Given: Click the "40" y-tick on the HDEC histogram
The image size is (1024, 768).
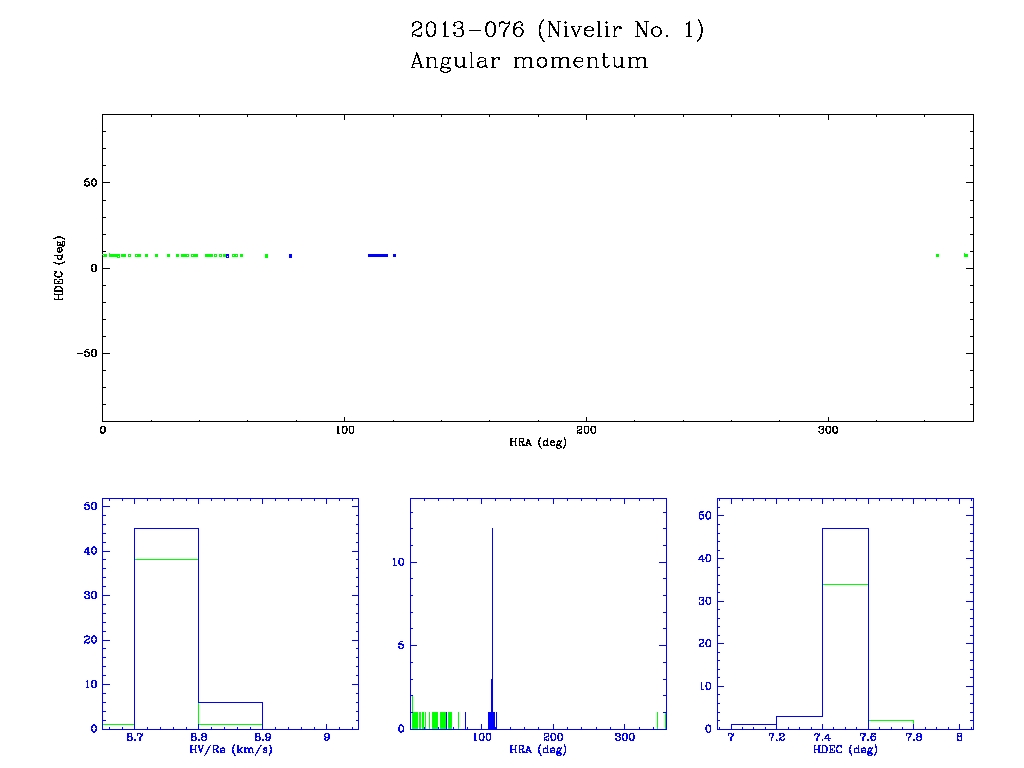Looking at the screenshot, I should (705, 558).
